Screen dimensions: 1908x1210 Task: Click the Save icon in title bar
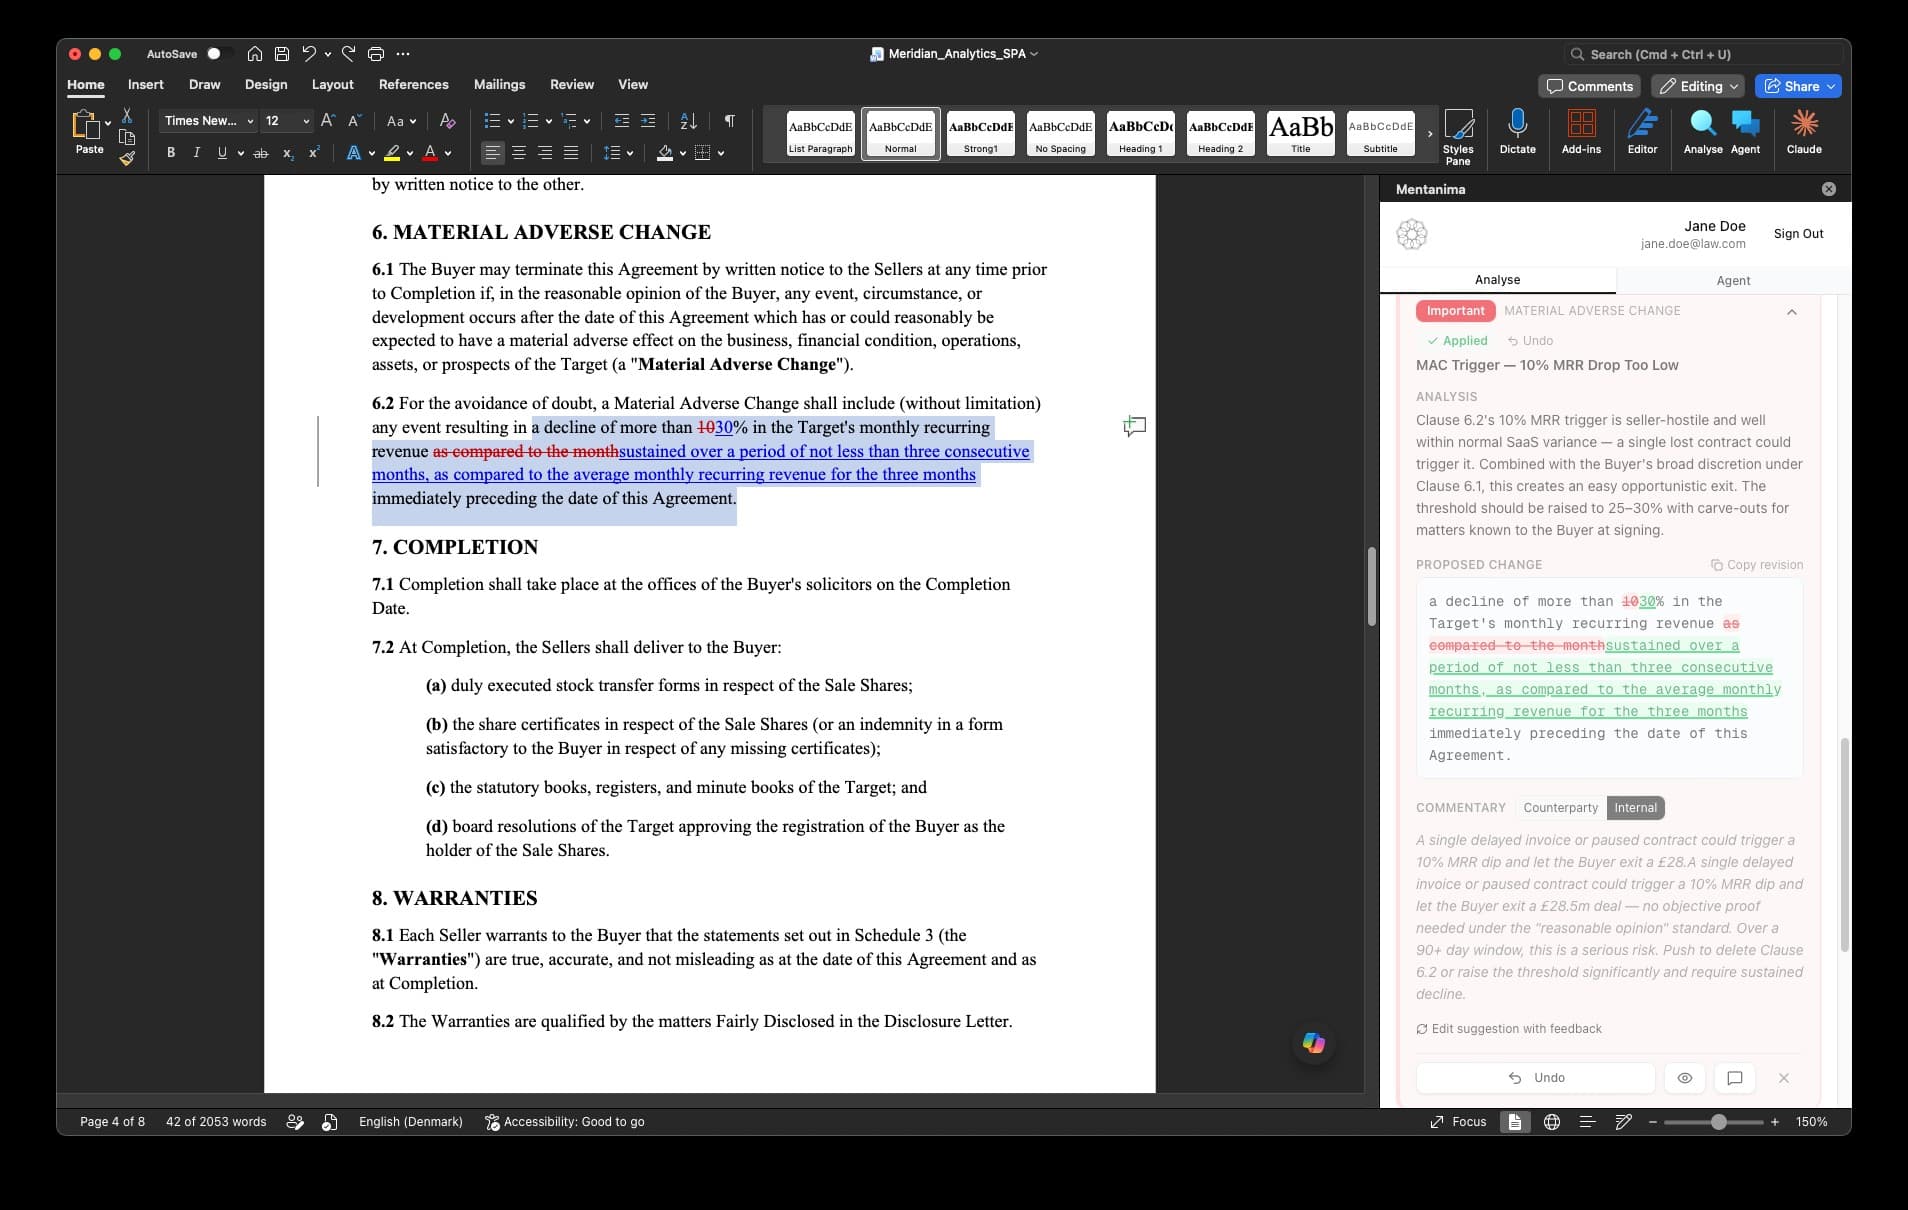coord(282,54)
